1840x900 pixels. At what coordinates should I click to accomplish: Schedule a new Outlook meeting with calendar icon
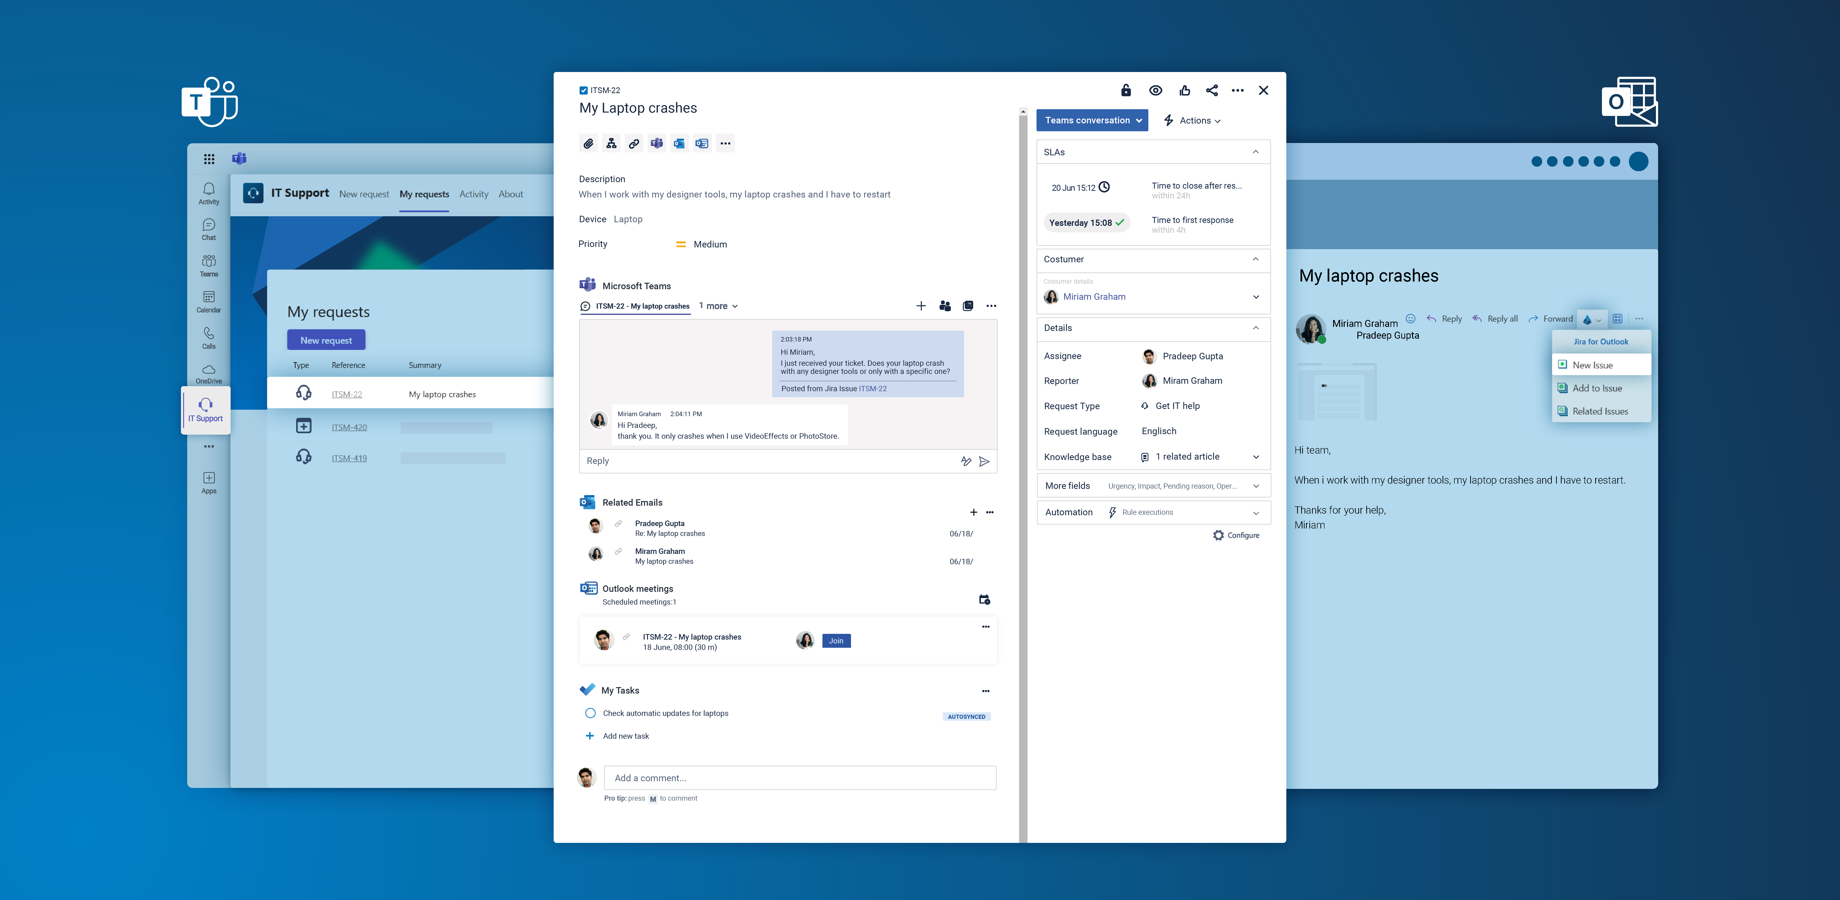[x=984, y=600]
